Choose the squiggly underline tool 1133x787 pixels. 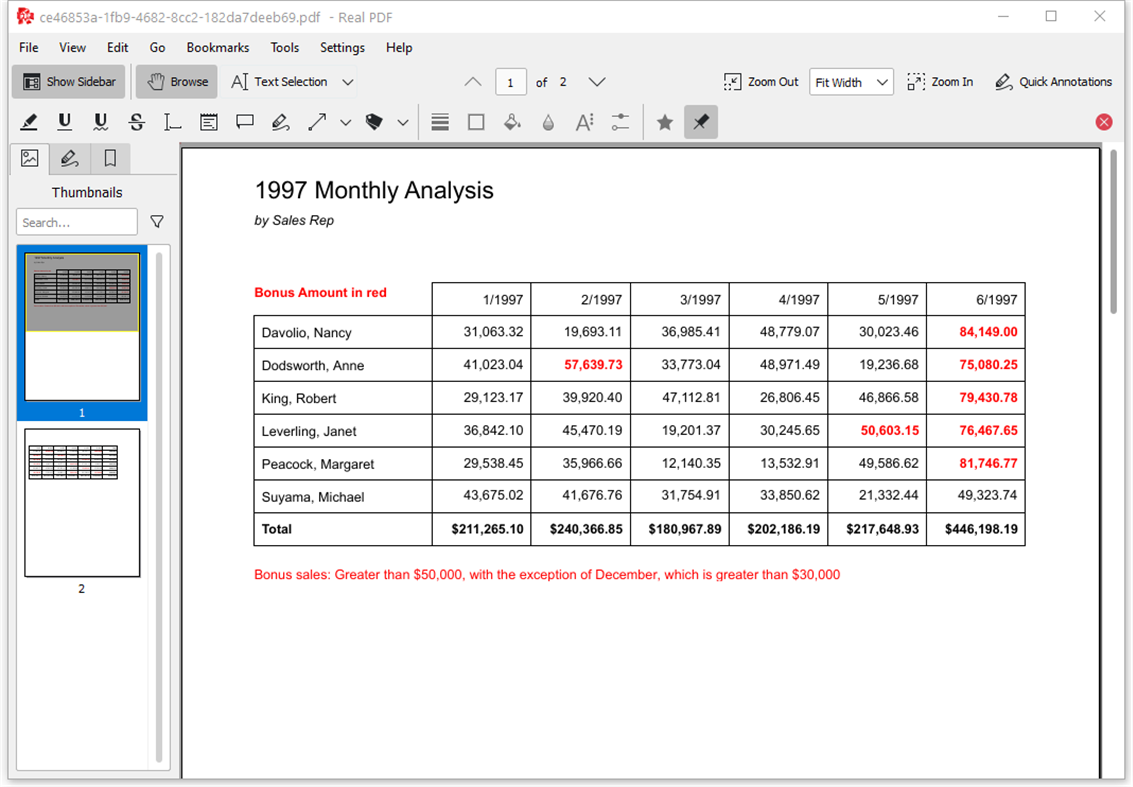pos(100,122)
